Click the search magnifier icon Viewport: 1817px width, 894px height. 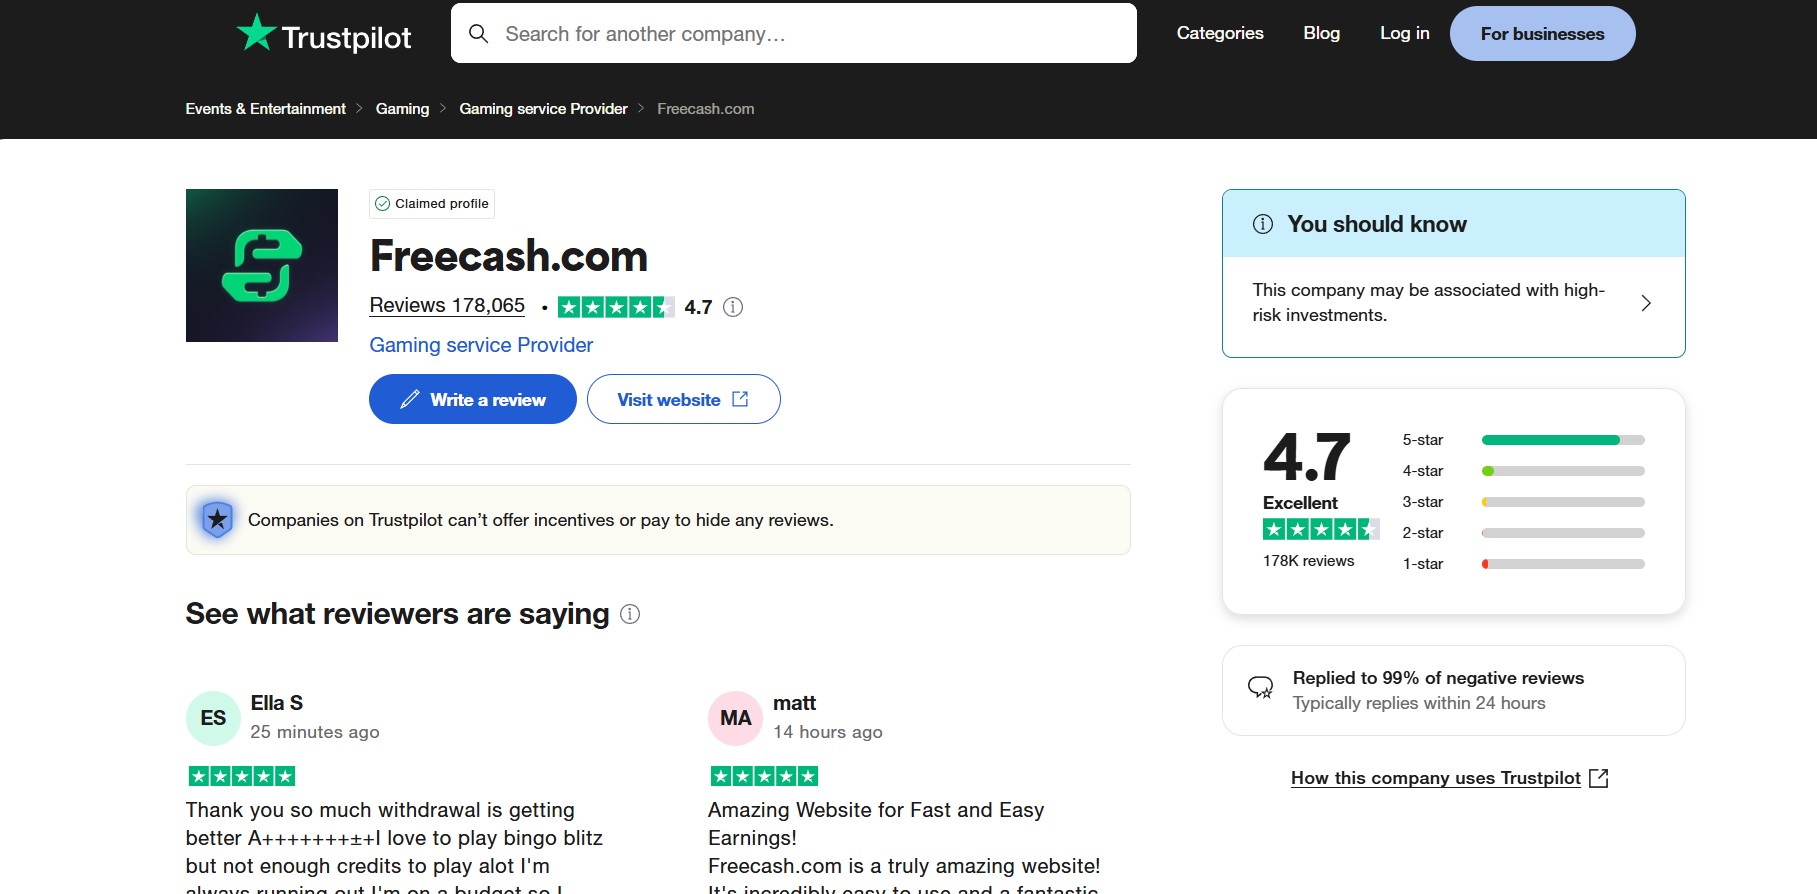[479, 34]
